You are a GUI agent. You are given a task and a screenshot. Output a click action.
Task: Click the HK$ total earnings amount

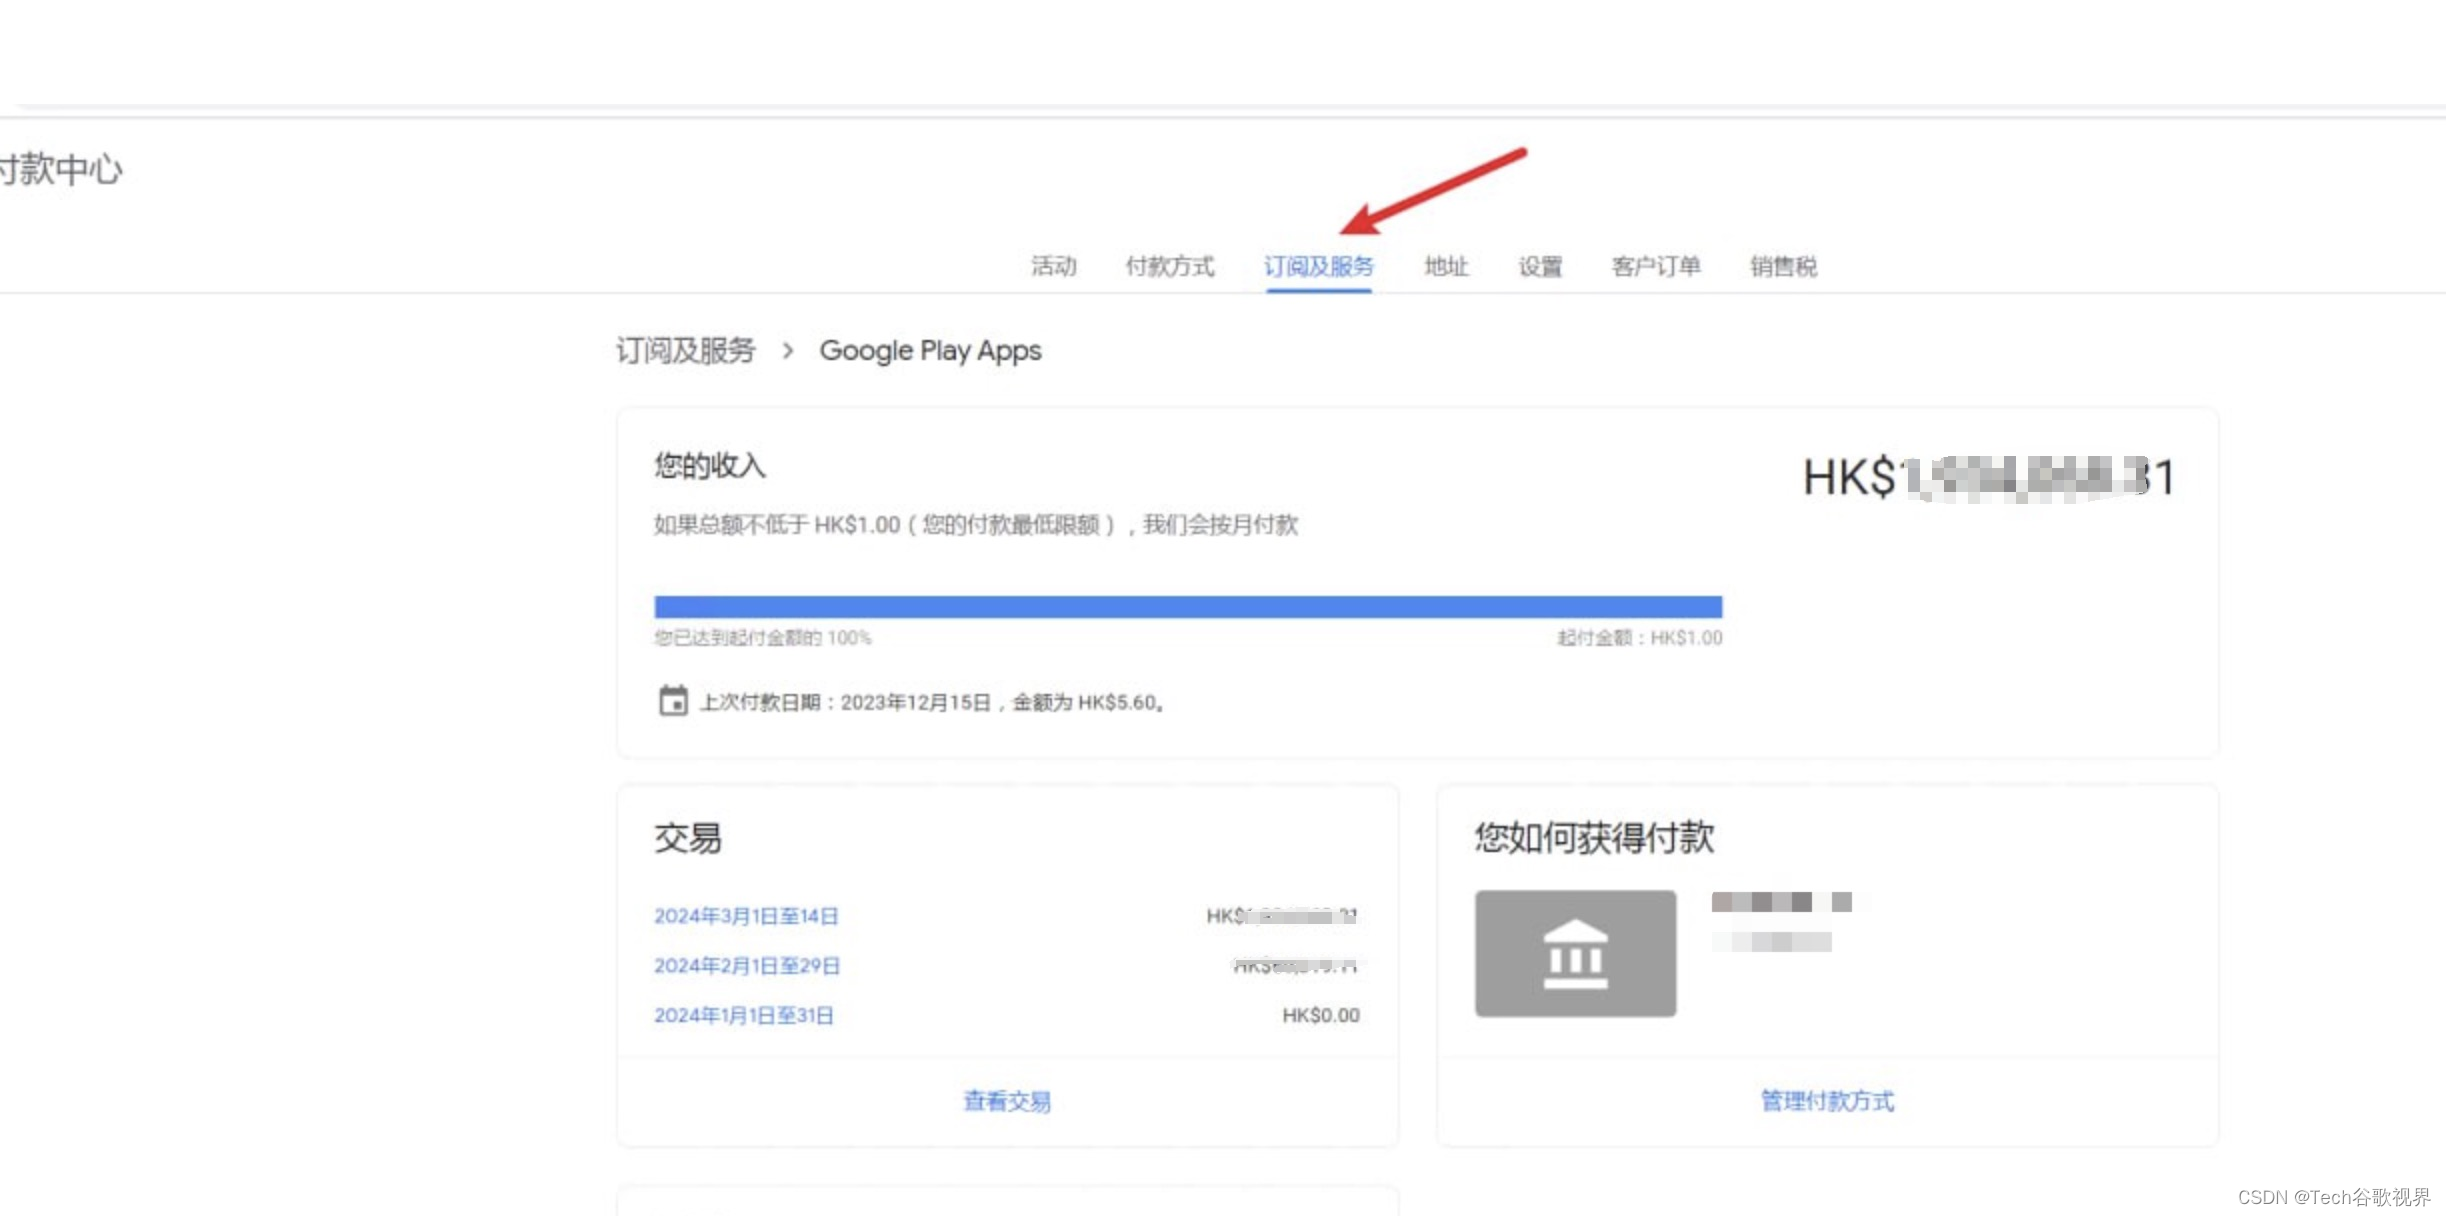[1988, 477]
